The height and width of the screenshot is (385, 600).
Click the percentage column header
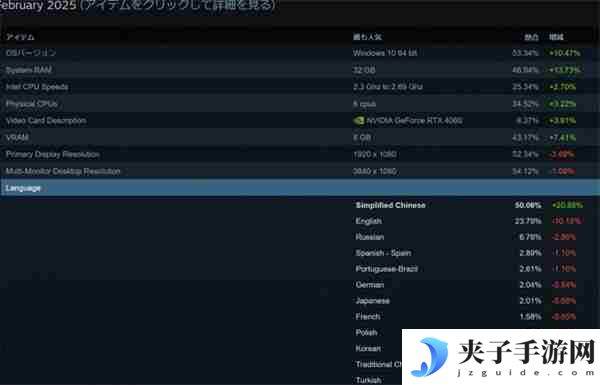531,37
